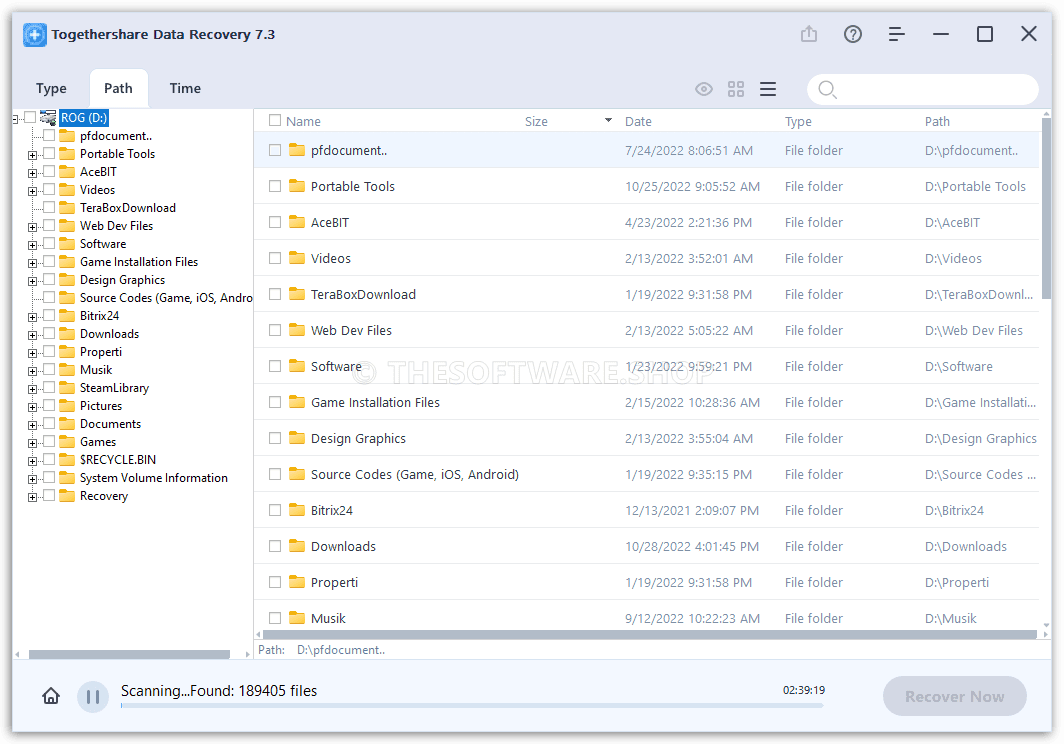Select Design Graphics in the folder tree

pos(122,280)
